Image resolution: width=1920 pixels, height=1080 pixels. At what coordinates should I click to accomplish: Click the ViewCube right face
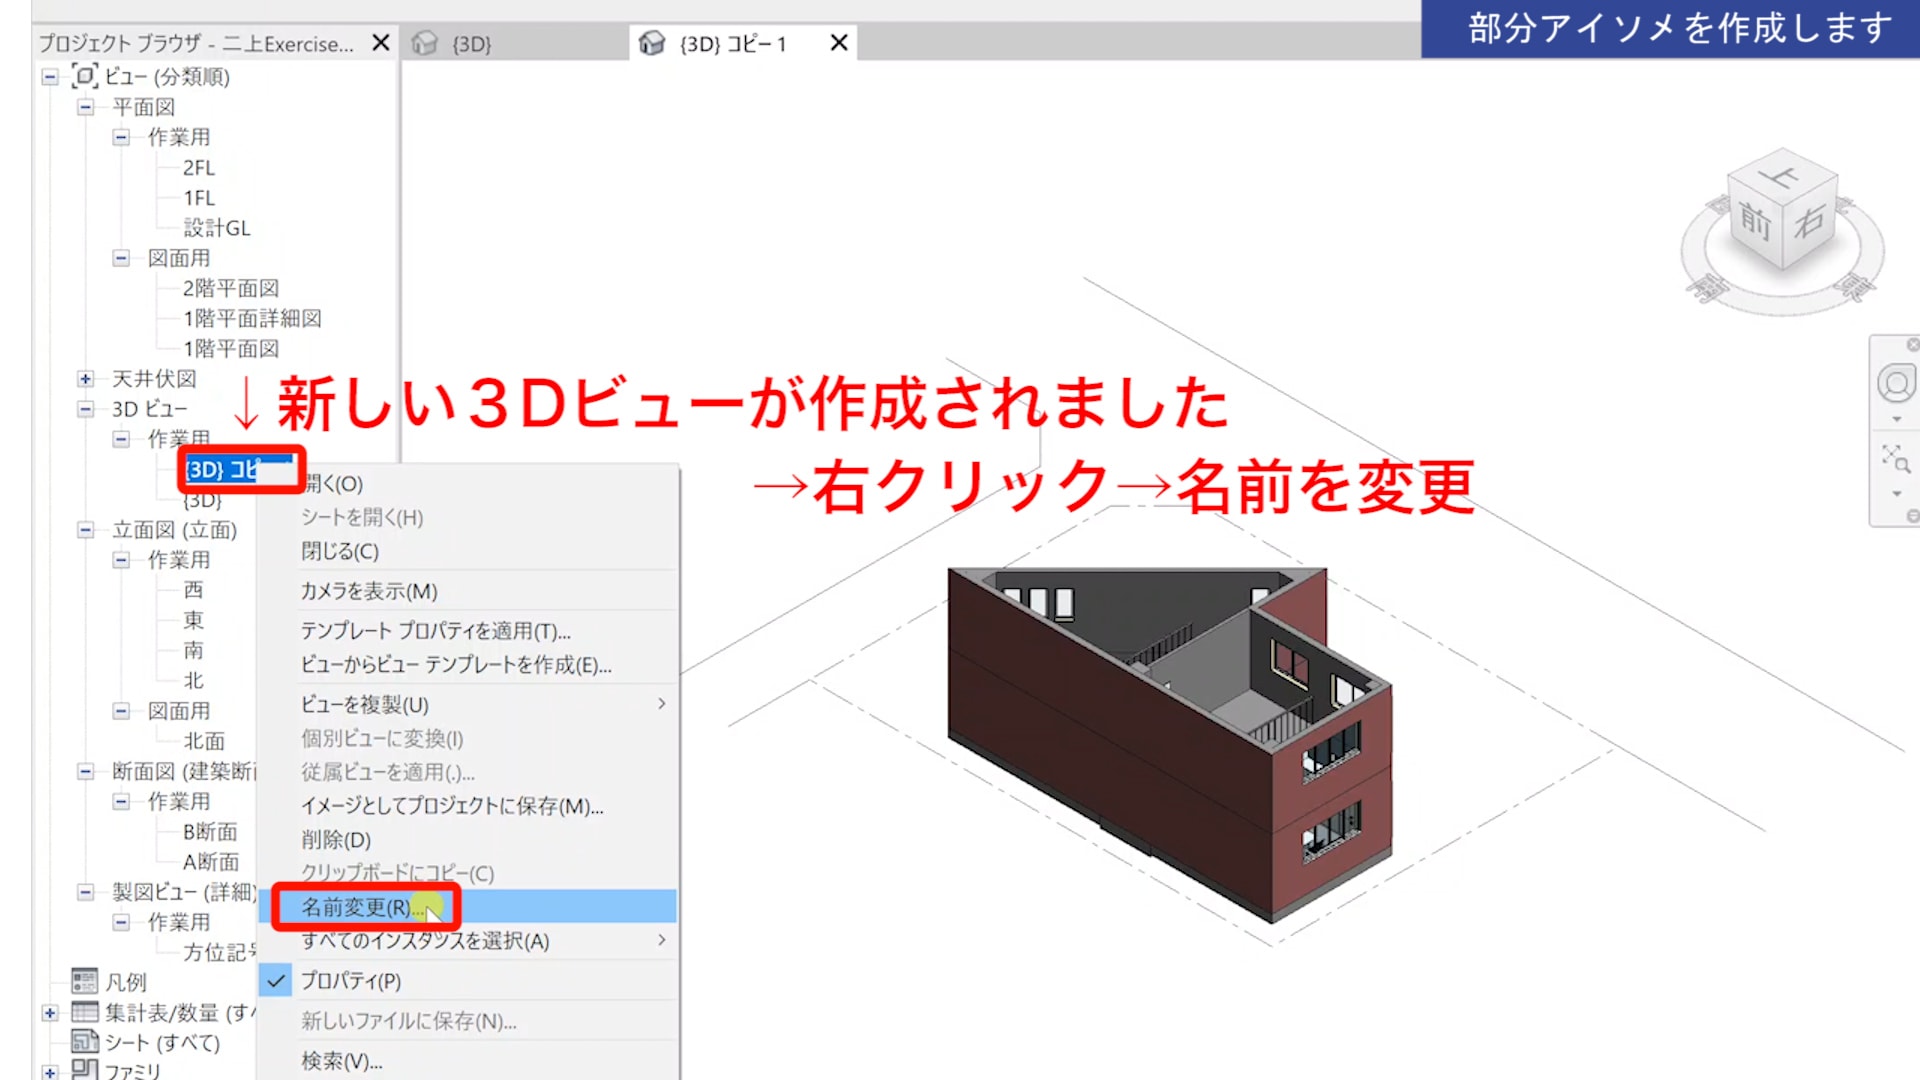[x=1810, y=222]
